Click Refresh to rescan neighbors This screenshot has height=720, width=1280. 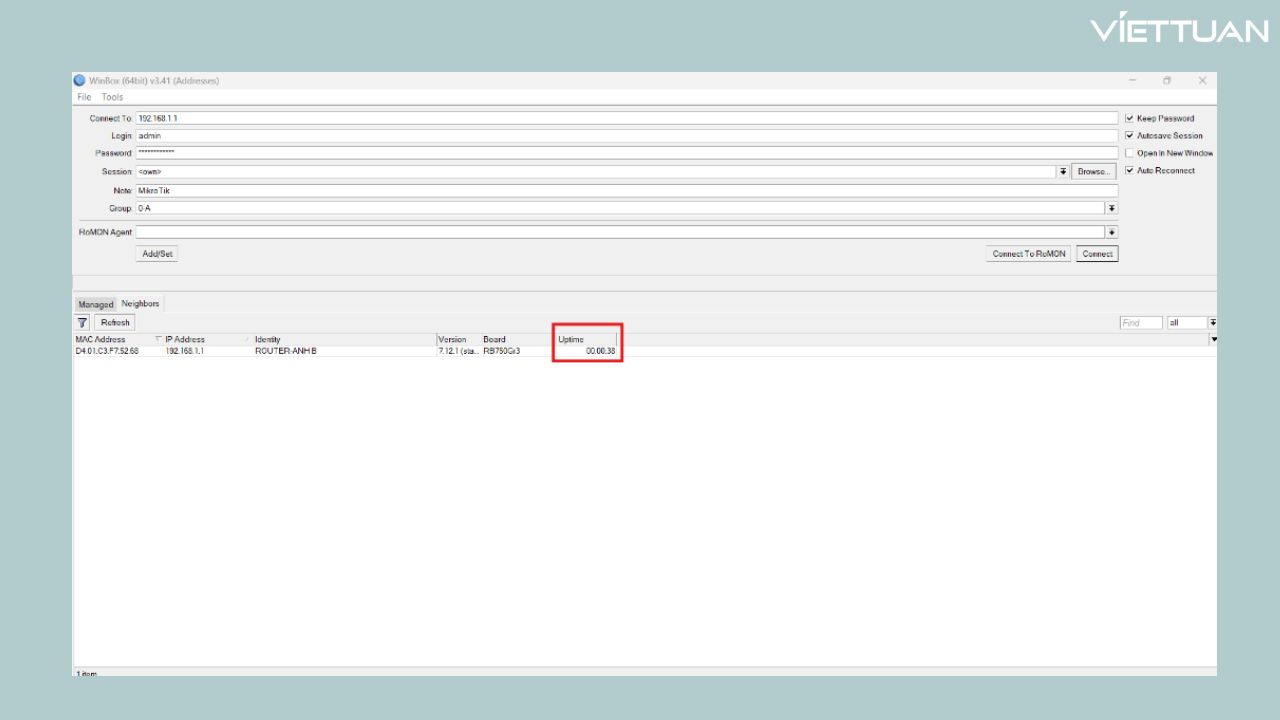click(x=115, y=323)
